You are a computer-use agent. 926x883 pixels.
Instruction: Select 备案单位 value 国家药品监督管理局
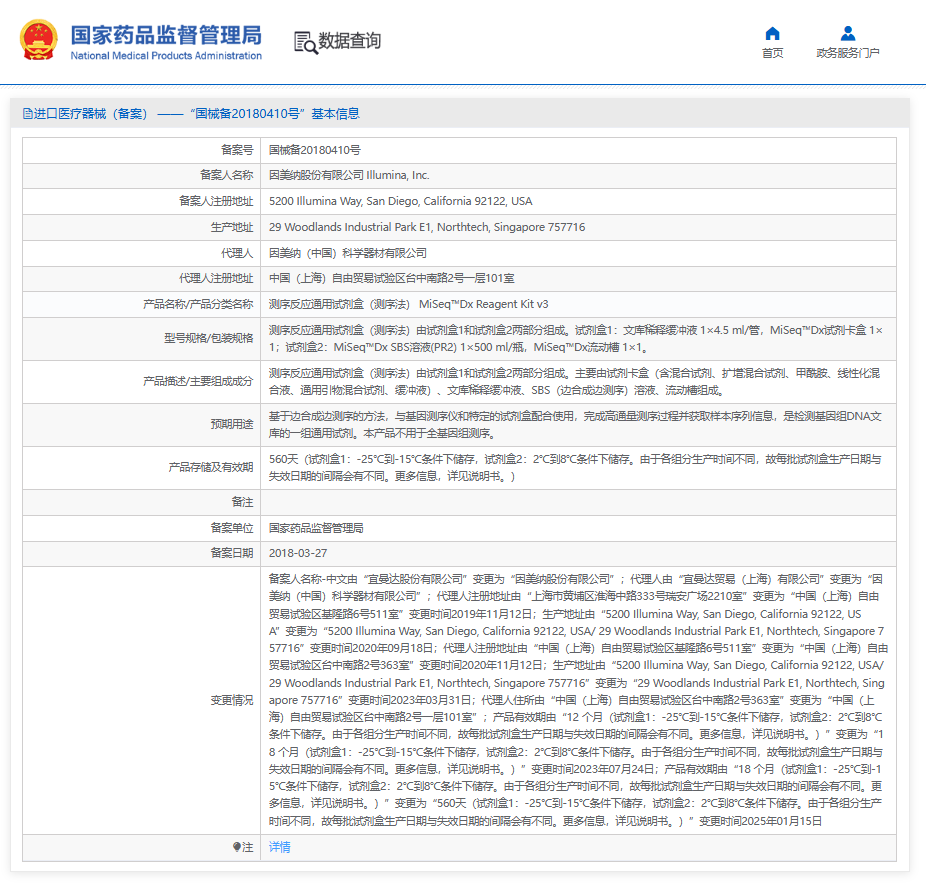click(x=316, y=528)
